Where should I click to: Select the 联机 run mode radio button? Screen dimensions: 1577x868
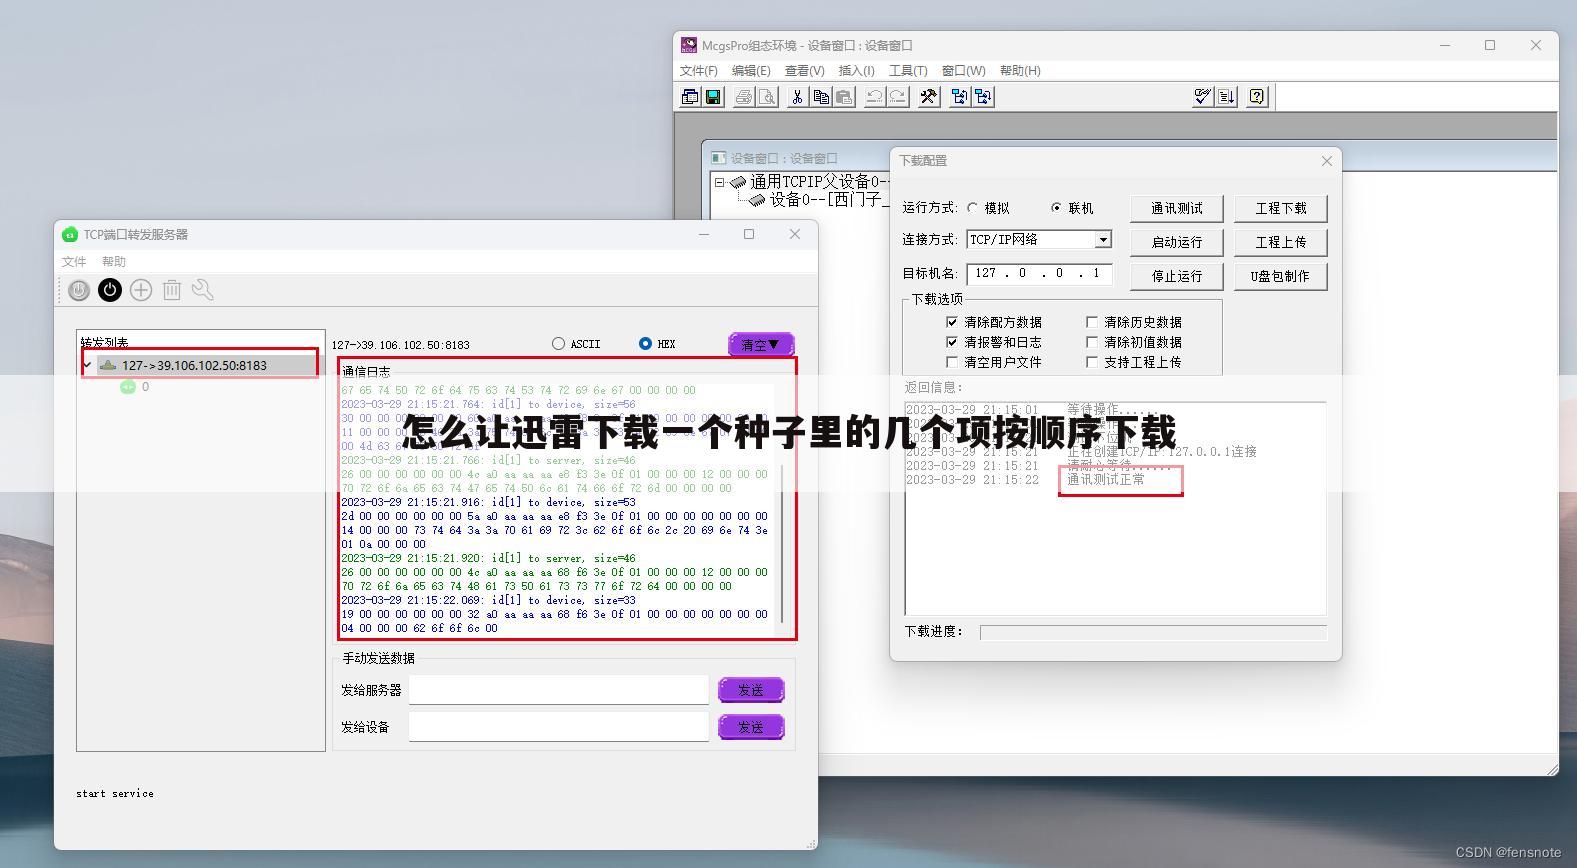[x=1056, y=208]
